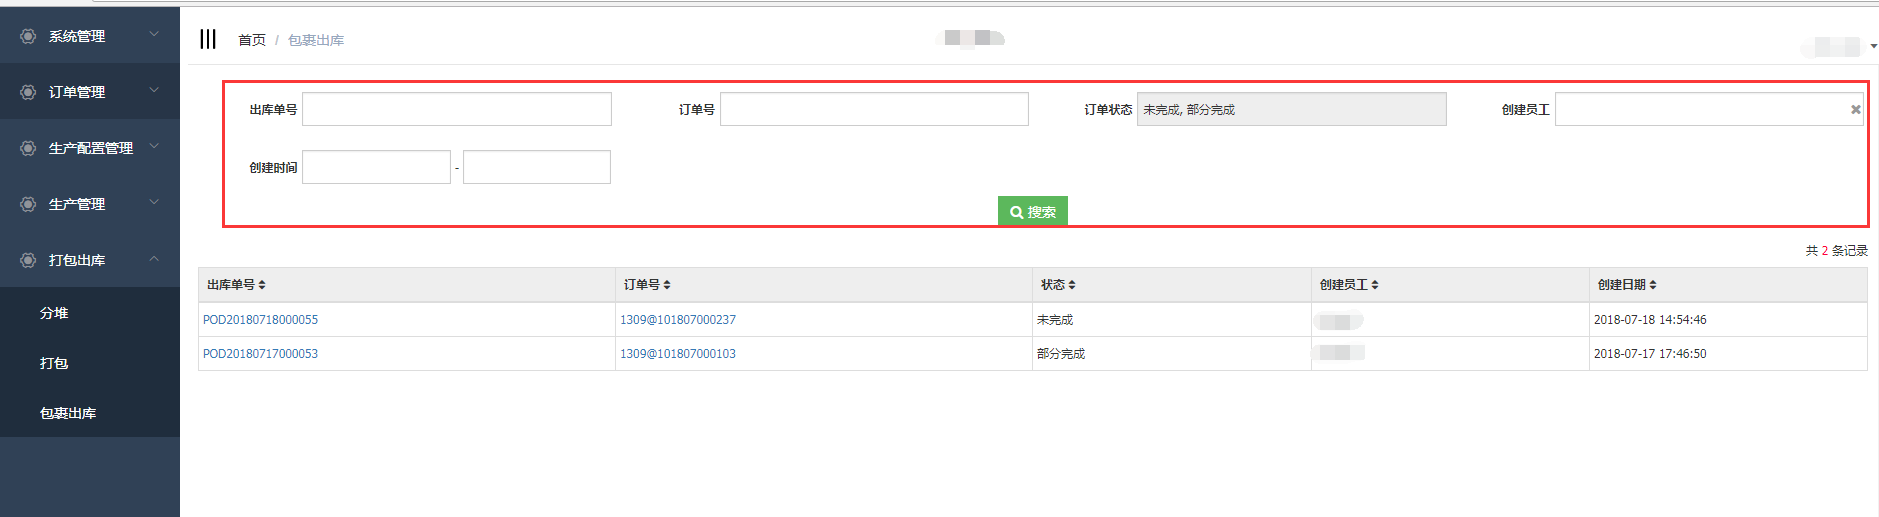Click the gear icon beside 订单管理
The height and width of the screenshot is (517, 1879).
coord(28,92)
